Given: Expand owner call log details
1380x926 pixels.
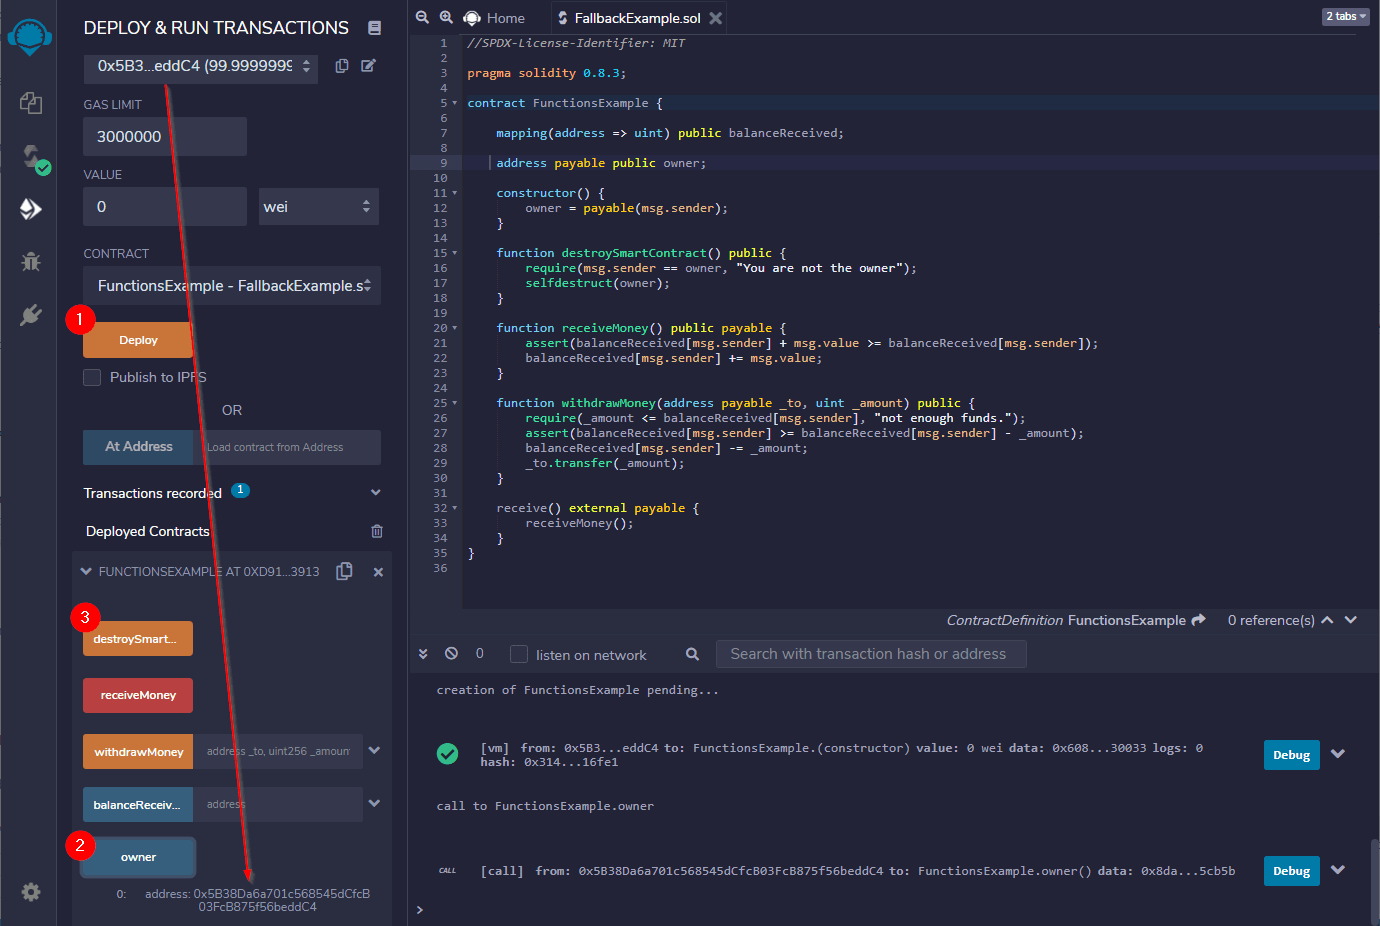Looking at the screenshot, I should point(1338,870).
